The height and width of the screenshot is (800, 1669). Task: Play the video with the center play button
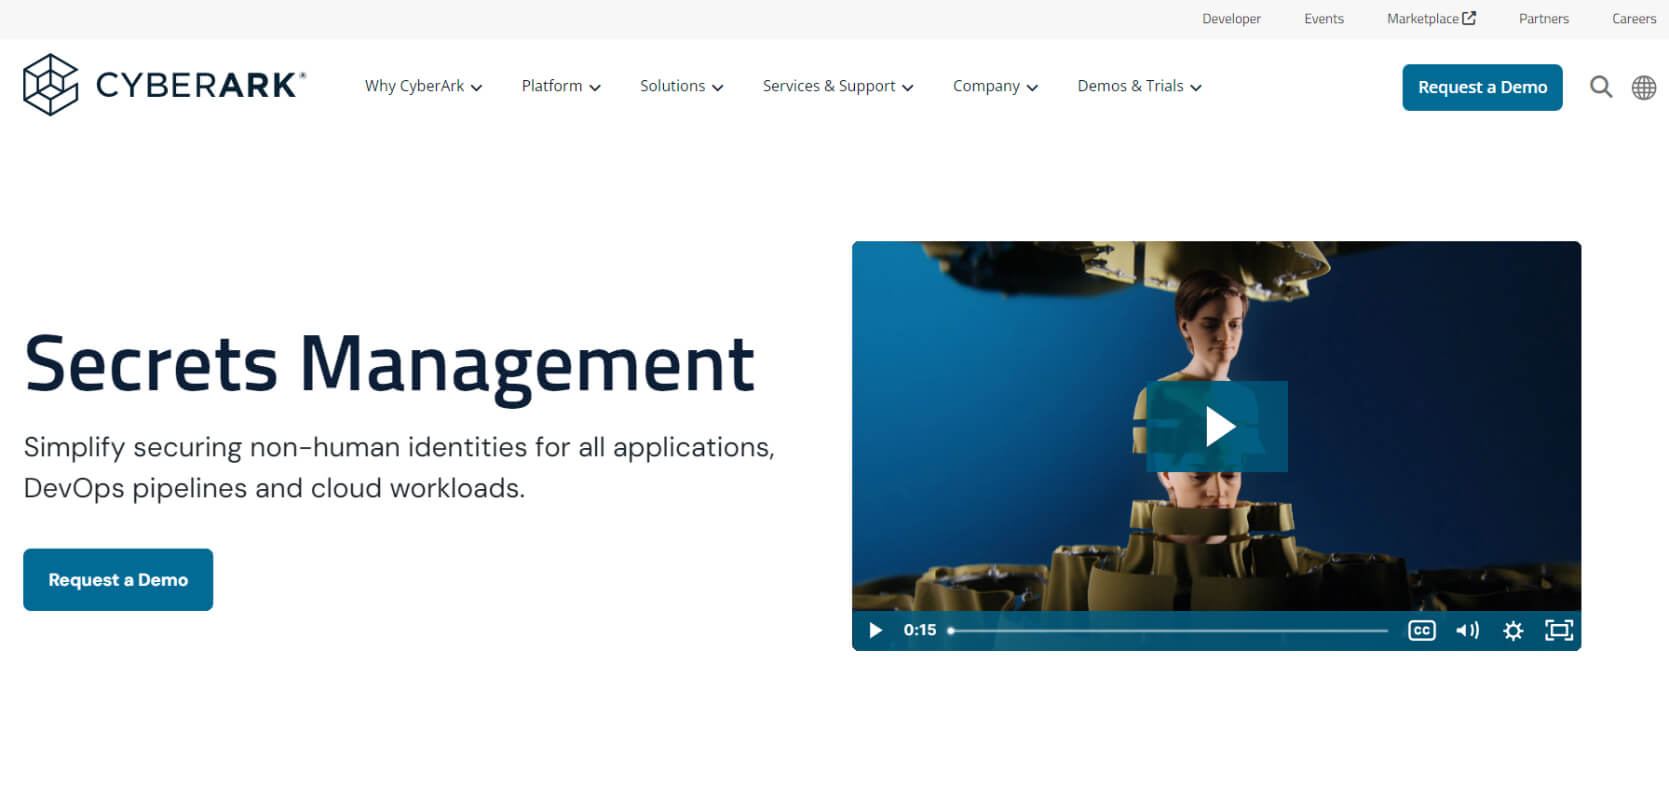pos(1217,426)
